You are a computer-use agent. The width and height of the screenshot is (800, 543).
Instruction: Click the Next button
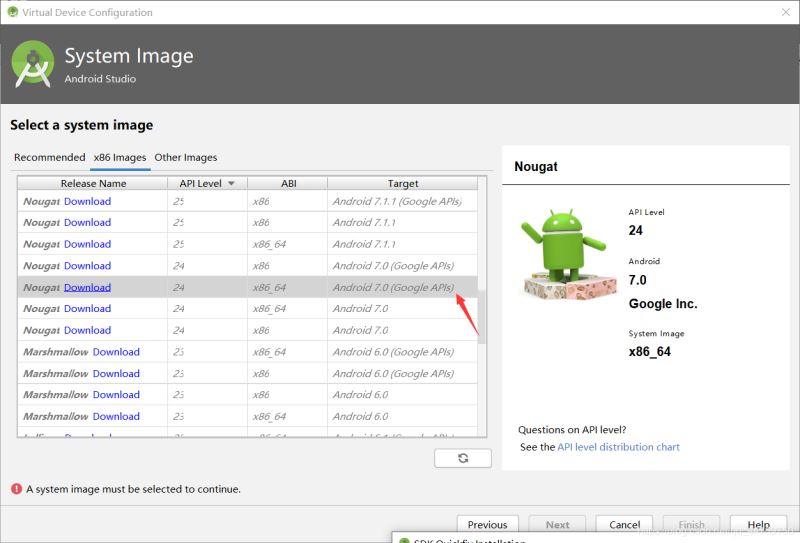coord(557,525)
